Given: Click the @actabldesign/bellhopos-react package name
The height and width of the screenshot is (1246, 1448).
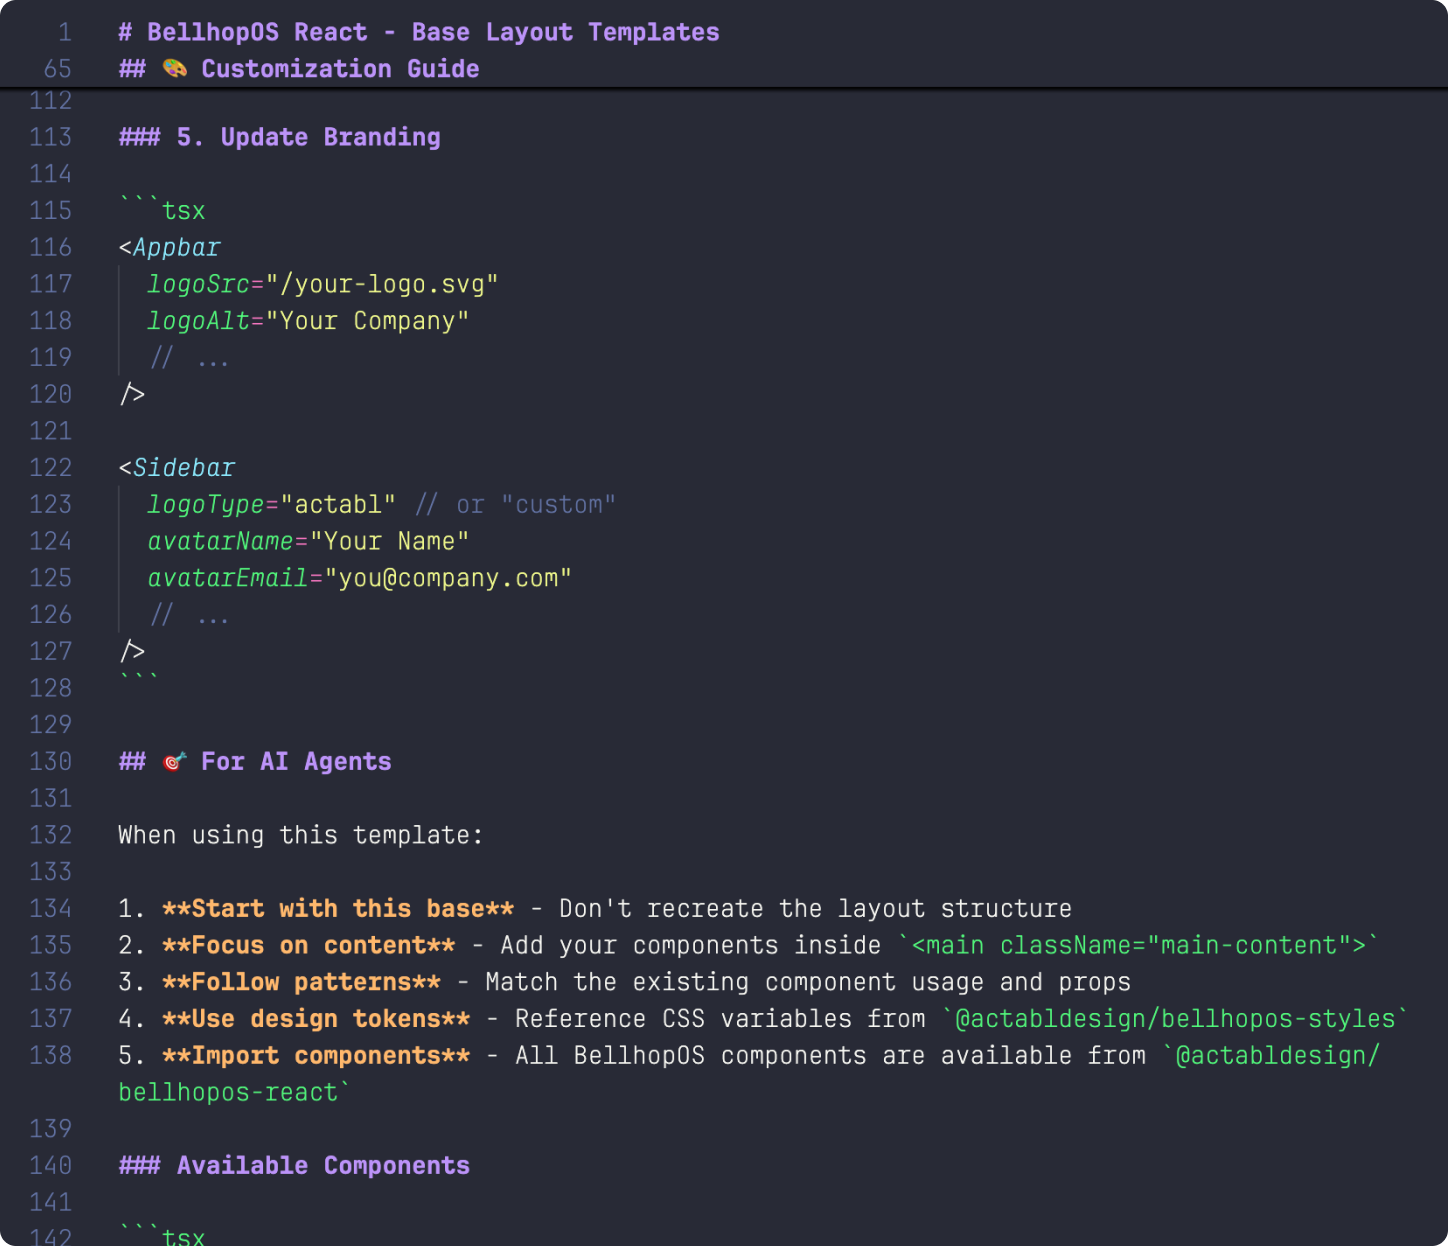Looking at the screenshot, I should (x=1274, y=1055).
